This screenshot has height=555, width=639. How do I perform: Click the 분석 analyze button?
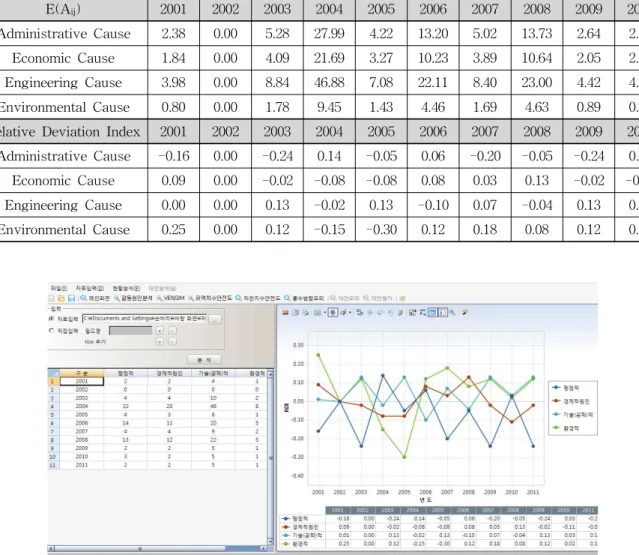point(204,360)
